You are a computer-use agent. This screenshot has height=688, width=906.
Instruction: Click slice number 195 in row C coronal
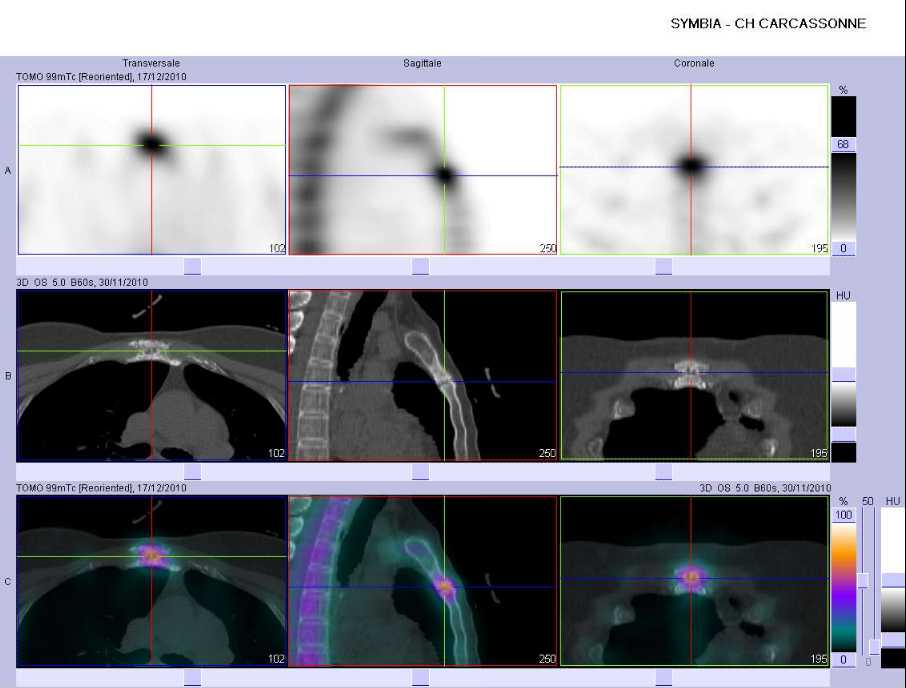[819, 659]
